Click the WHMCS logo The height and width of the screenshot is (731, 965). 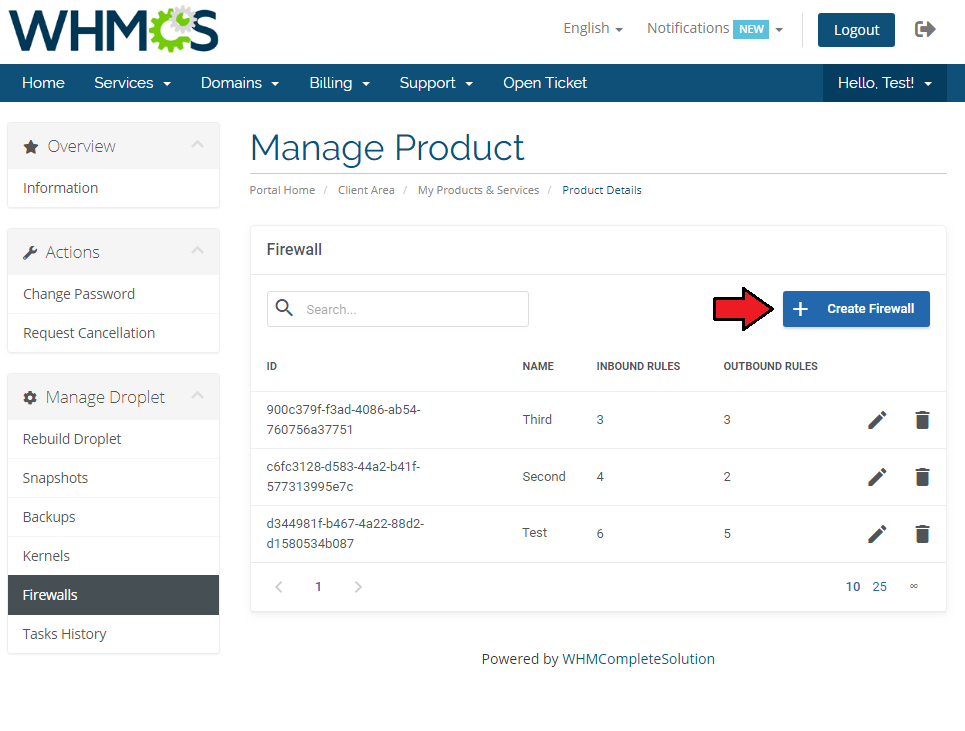pos(114,30)
